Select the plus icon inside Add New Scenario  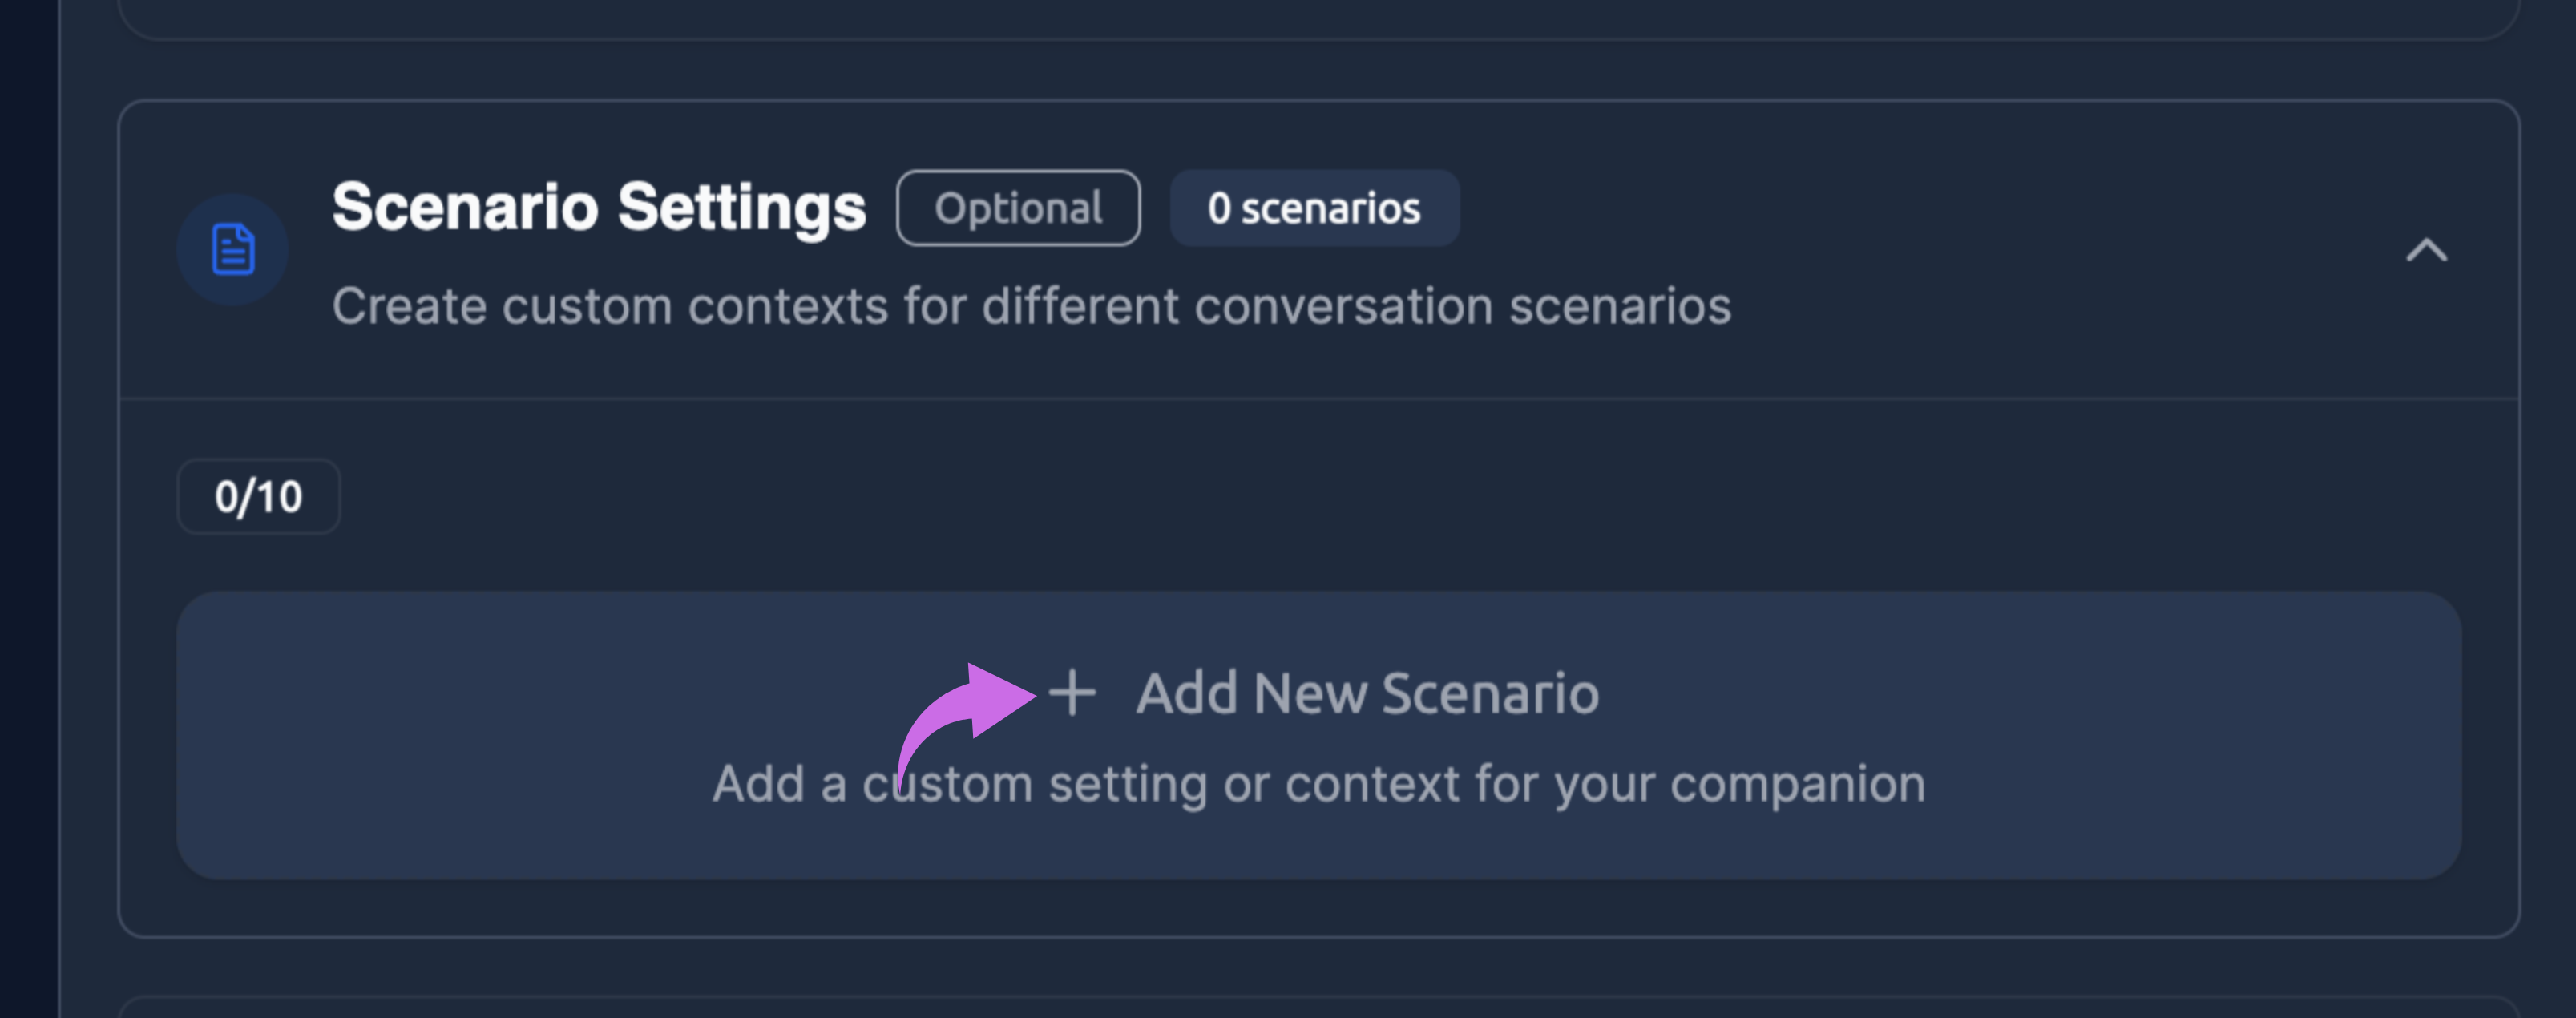click(x=1073, y=692)
